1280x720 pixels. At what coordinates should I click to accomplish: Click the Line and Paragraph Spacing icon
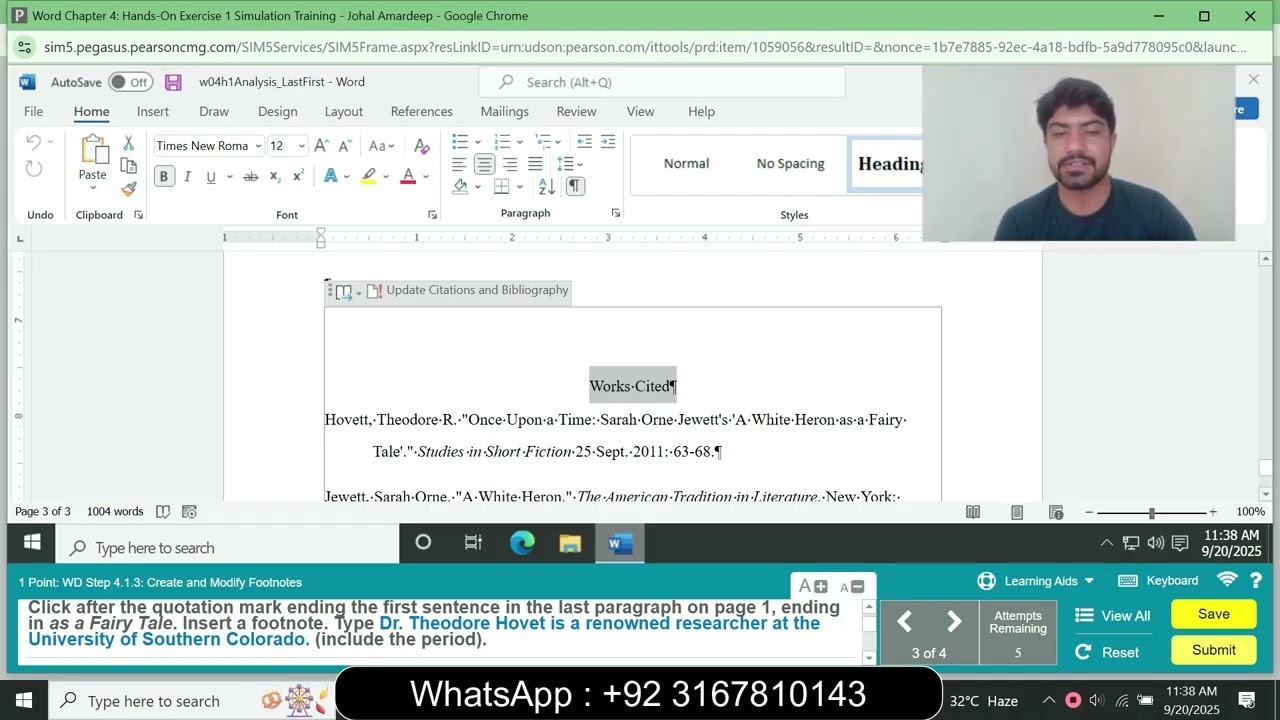(566, 164)
